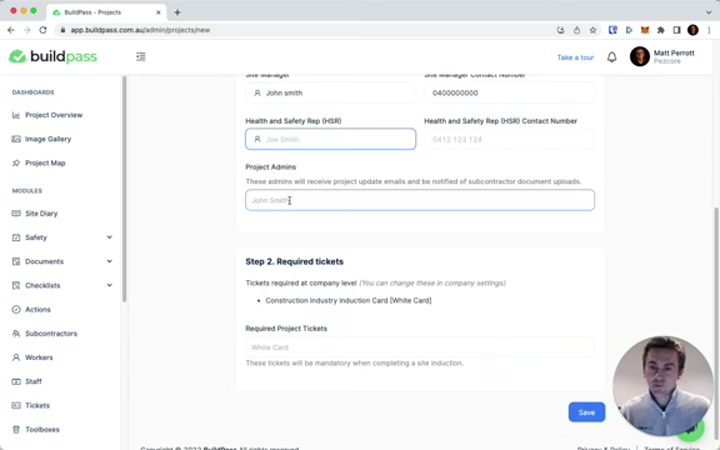Image resolution: width=720 pixels, height=450 pixels.
Task: Click the Image Gallery sidebar icon
Action: 16,139
